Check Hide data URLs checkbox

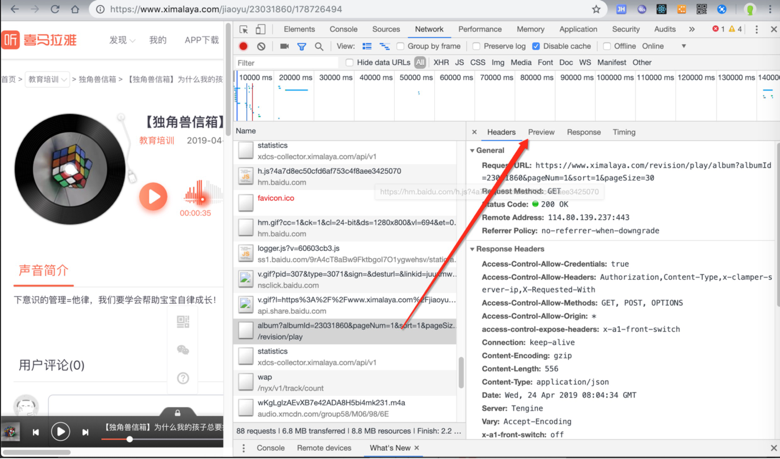[349, 63]
